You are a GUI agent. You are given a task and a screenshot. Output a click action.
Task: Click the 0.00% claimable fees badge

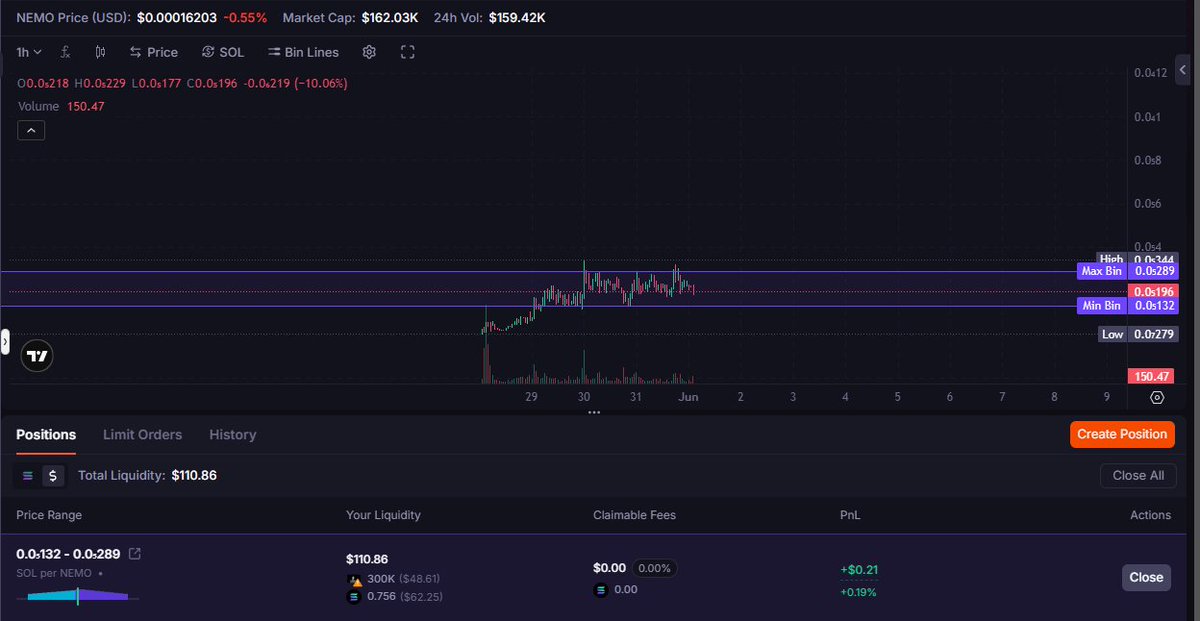tap(656, 568)
